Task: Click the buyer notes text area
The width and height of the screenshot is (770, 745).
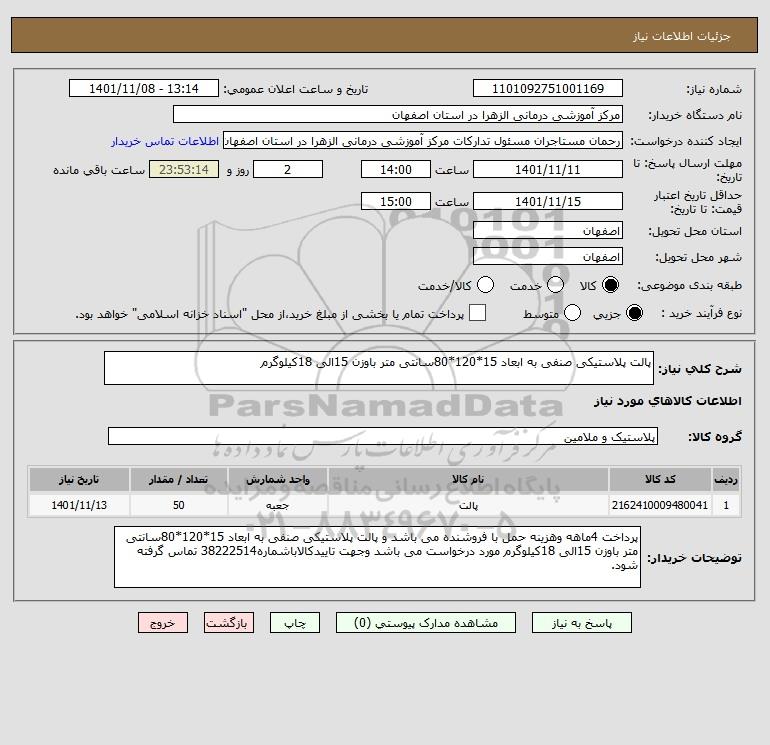Action: (x=377, y=557)
